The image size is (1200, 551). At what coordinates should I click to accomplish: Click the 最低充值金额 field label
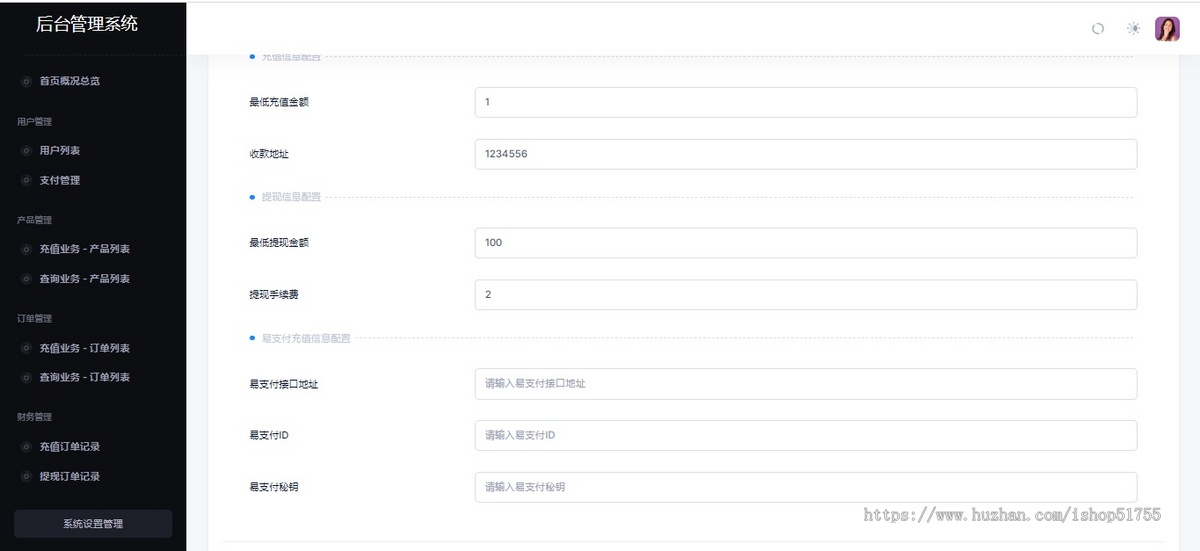[279, 102]
